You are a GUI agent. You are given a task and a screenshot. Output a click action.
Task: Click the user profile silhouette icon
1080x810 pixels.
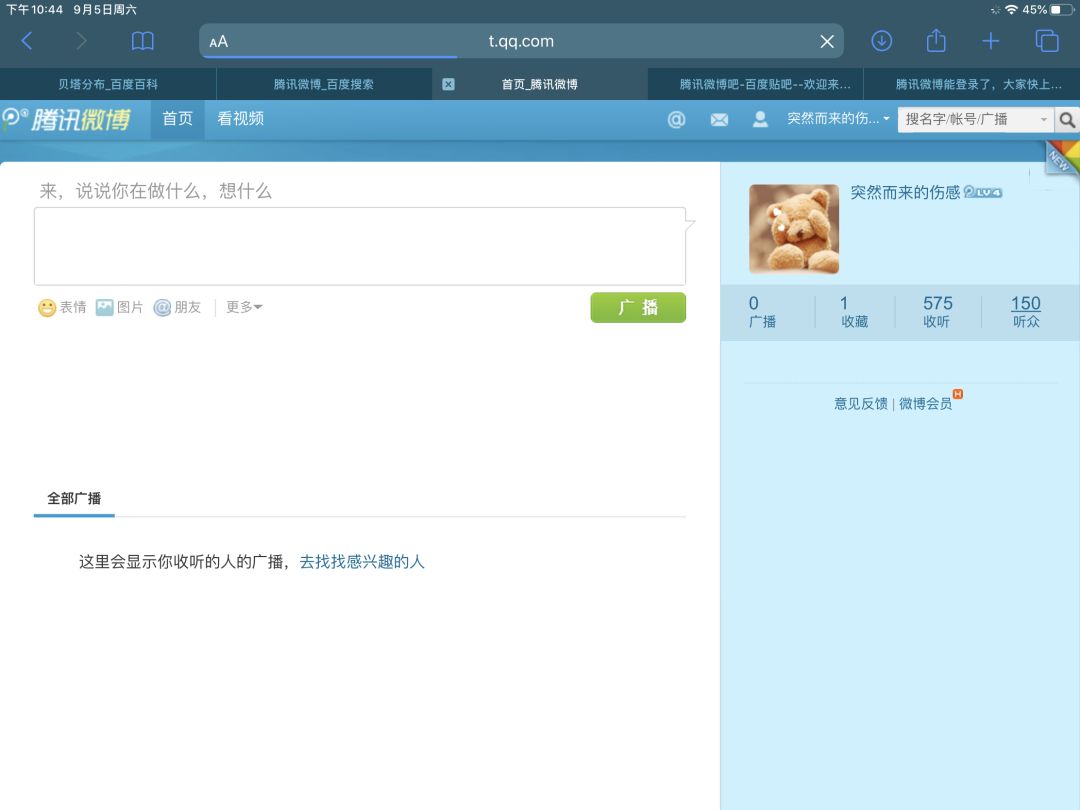pos(760,119)
